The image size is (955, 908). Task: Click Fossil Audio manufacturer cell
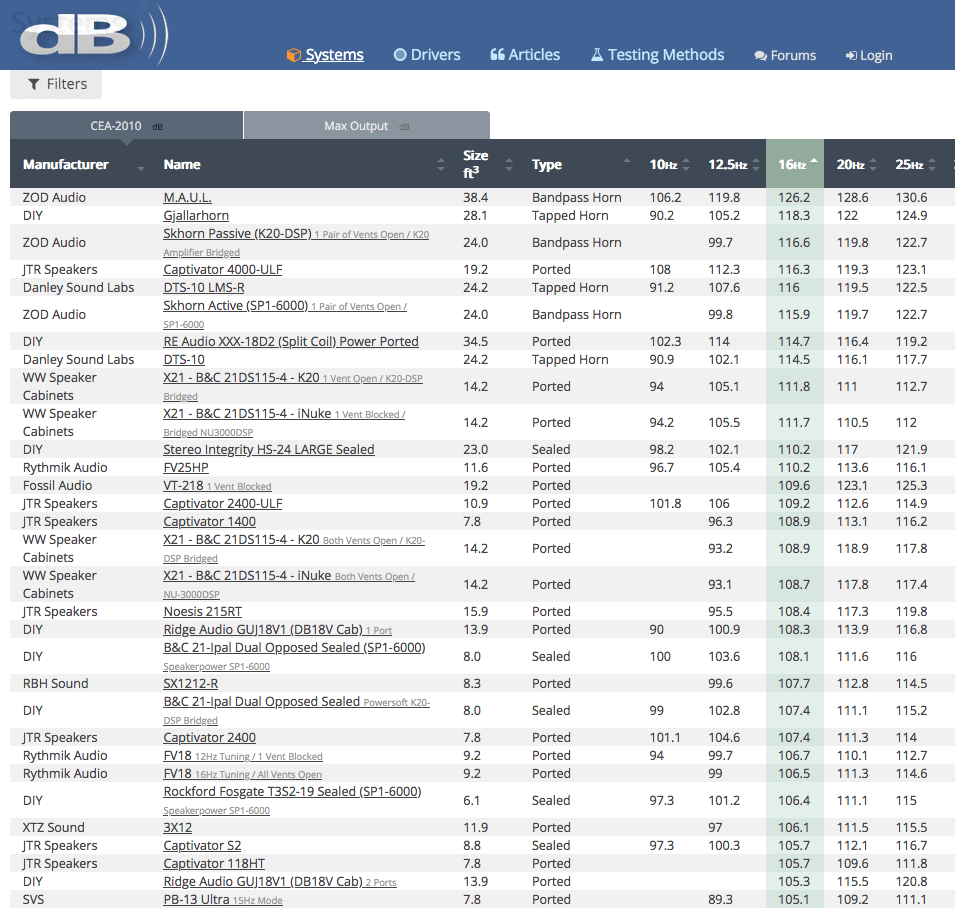pyautogui.click(x=57, y=485)
